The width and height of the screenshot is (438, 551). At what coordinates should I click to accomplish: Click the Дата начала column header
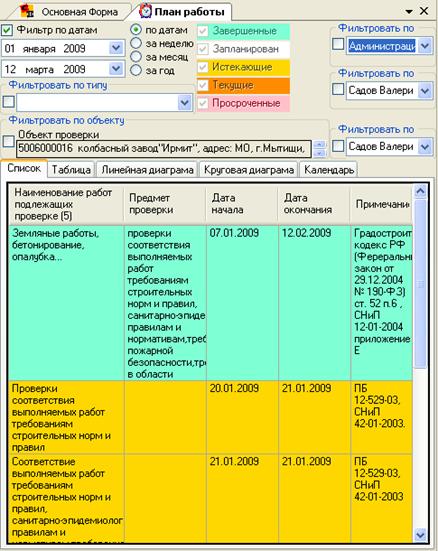(x=242, y=204)
